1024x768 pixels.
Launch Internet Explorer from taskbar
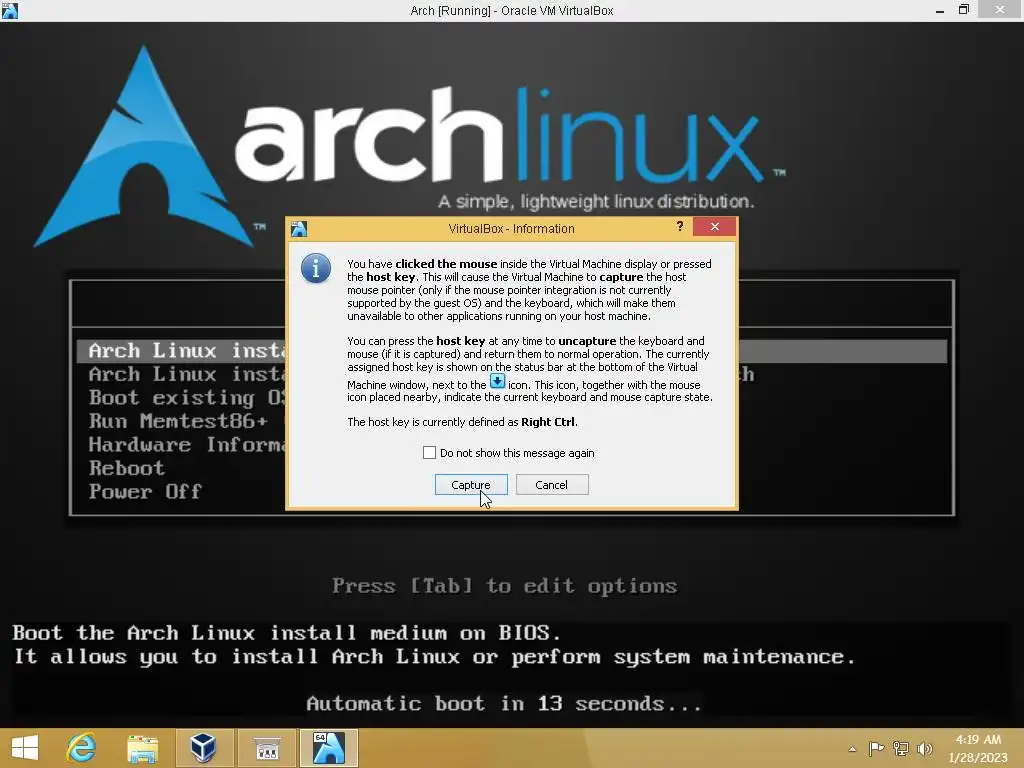(x=82, y=748)
